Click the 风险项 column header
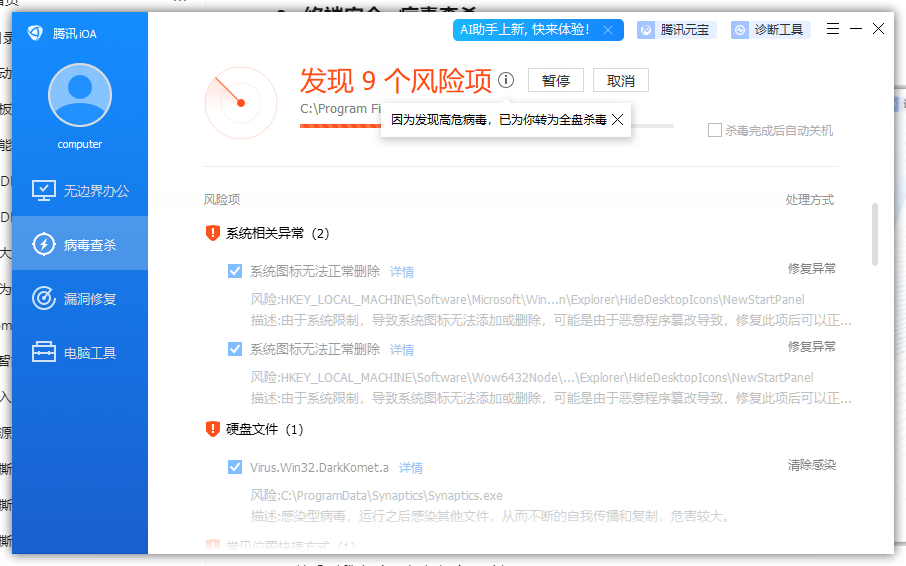Image resolution: width=906 pixels, height=566 pixels. pyautogui.click(x=221, y=200)
